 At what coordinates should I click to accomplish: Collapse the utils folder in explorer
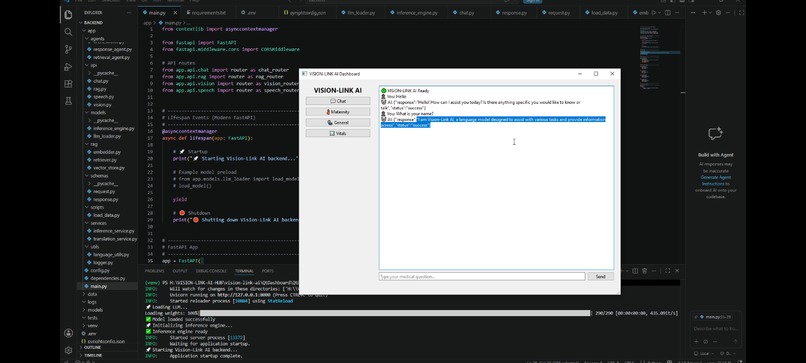click(109, 247)
